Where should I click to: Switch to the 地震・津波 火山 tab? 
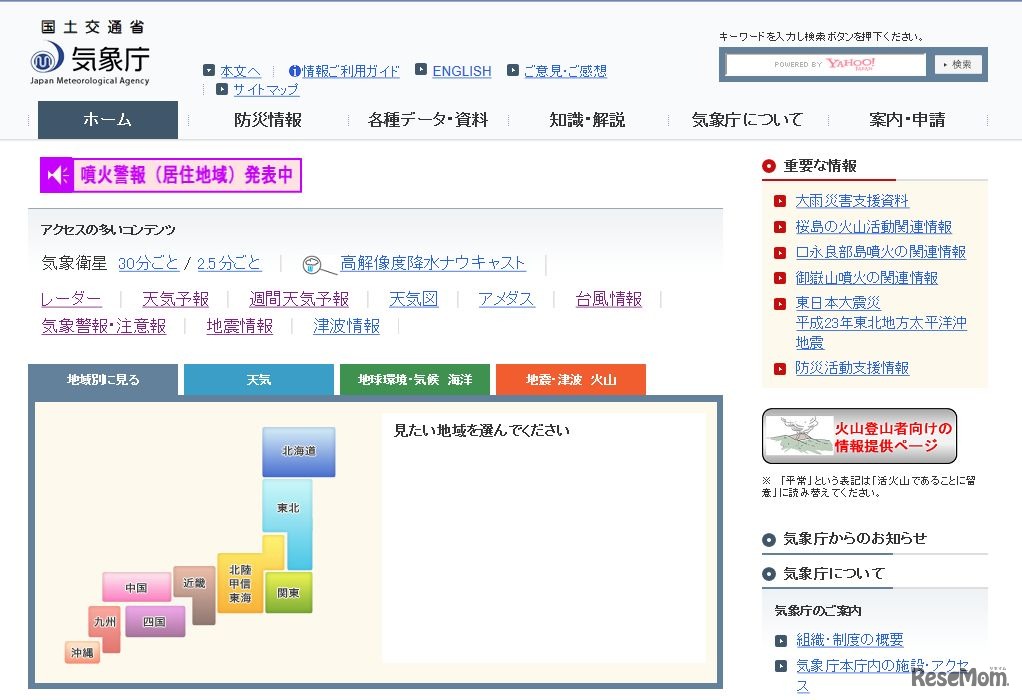[x=571, y=380]
